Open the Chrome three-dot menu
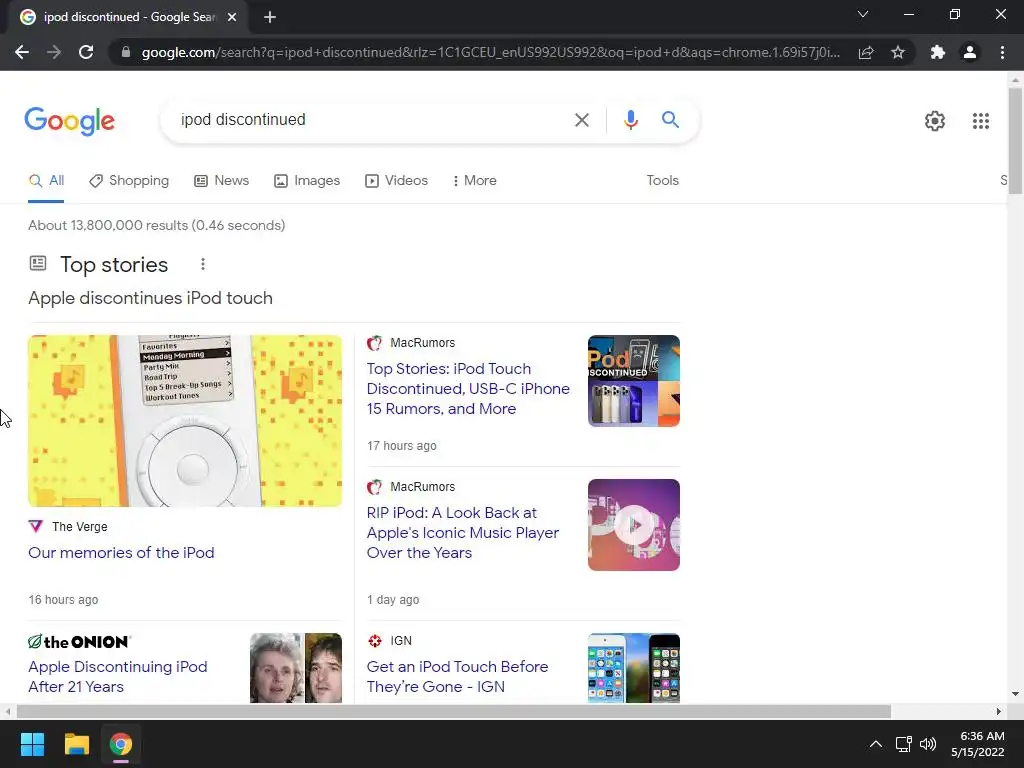This screenshot has height=768, width=1024. click(1002, 52)
